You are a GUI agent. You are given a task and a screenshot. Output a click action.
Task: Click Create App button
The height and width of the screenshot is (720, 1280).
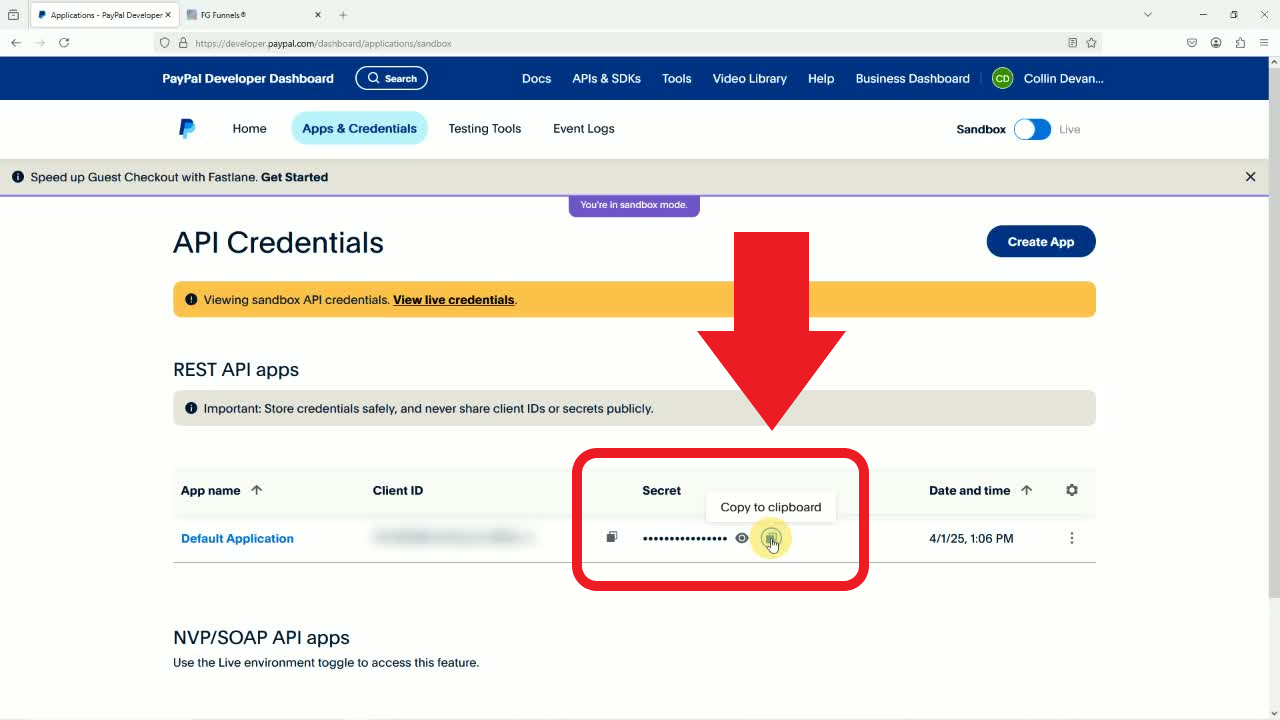tap(1041, 241)
